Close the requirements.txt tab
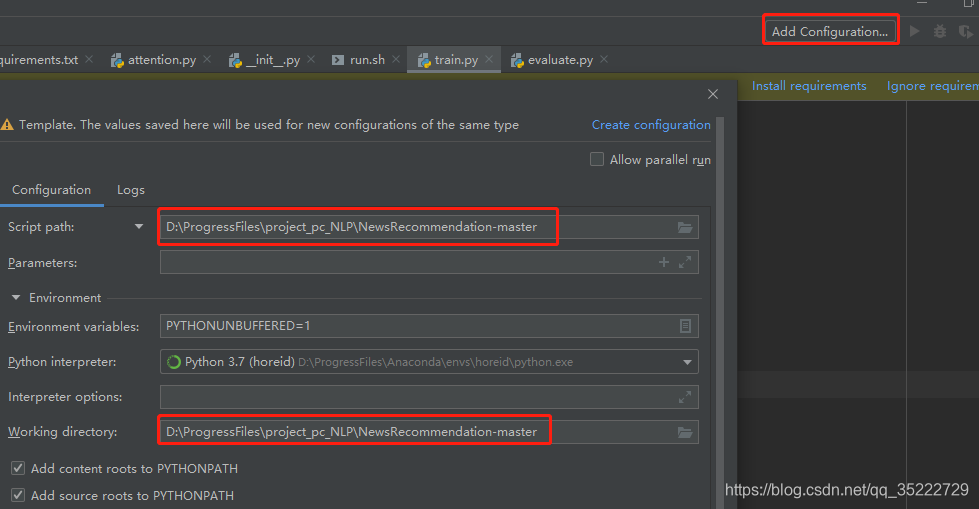The image size is (979, 509). (89, 59)
